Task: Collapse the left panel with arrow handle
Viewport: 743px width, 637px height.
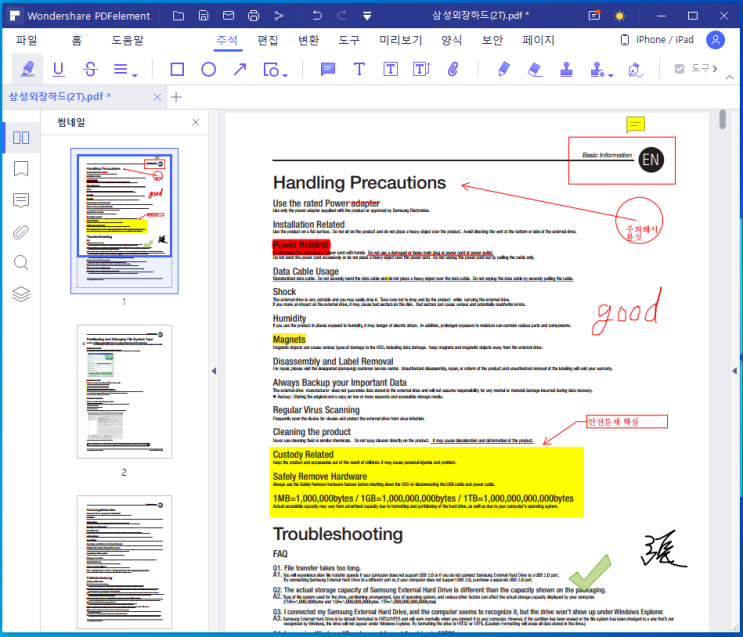Action: (x=214, y=371)
